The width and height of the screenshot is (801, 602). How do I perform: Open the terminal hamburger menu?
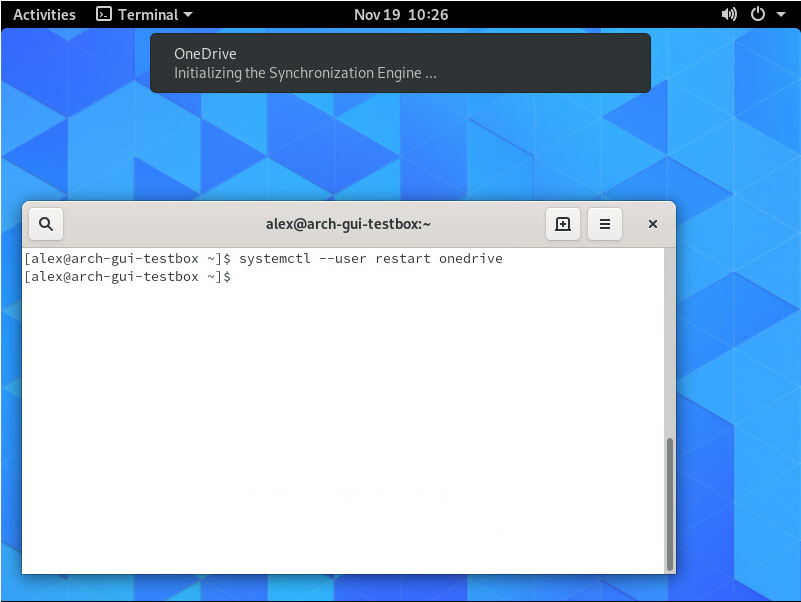point(604,224)
